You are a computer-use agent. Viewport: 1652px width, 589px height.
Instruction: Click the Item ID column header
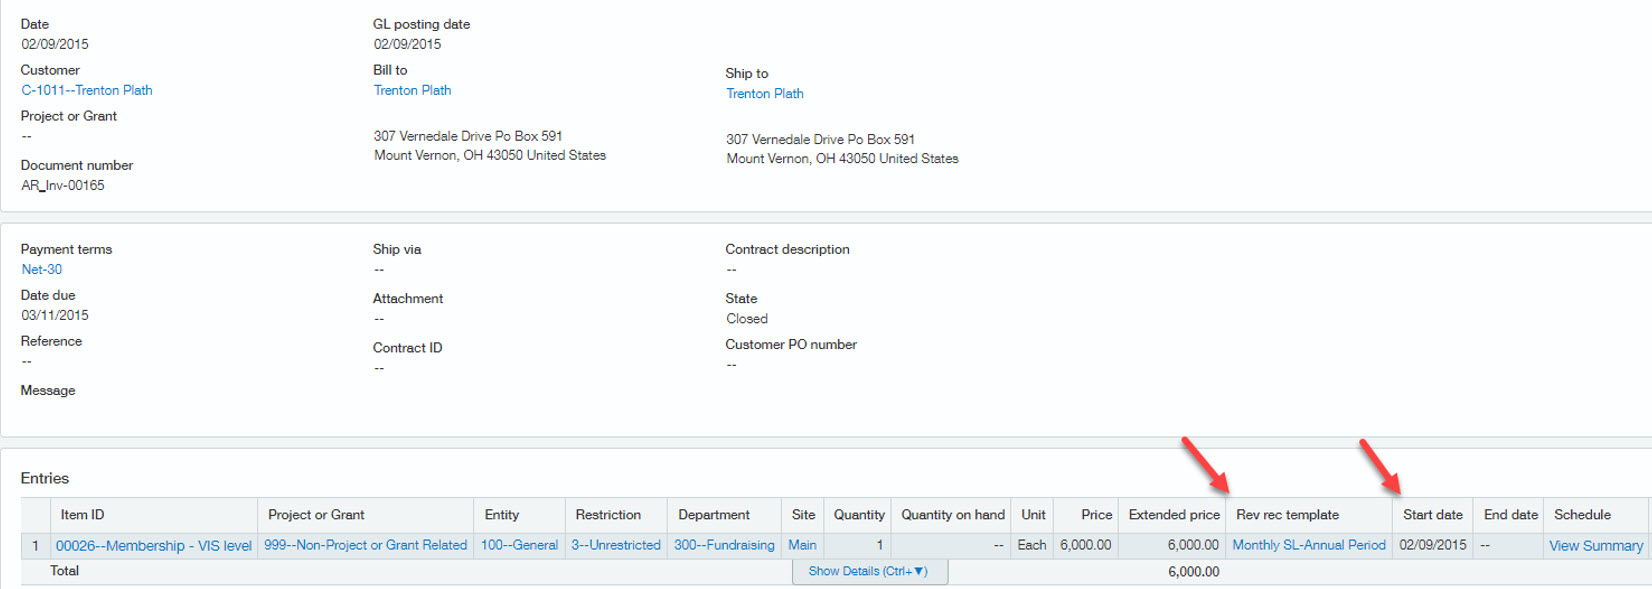(x=82, y=514)
